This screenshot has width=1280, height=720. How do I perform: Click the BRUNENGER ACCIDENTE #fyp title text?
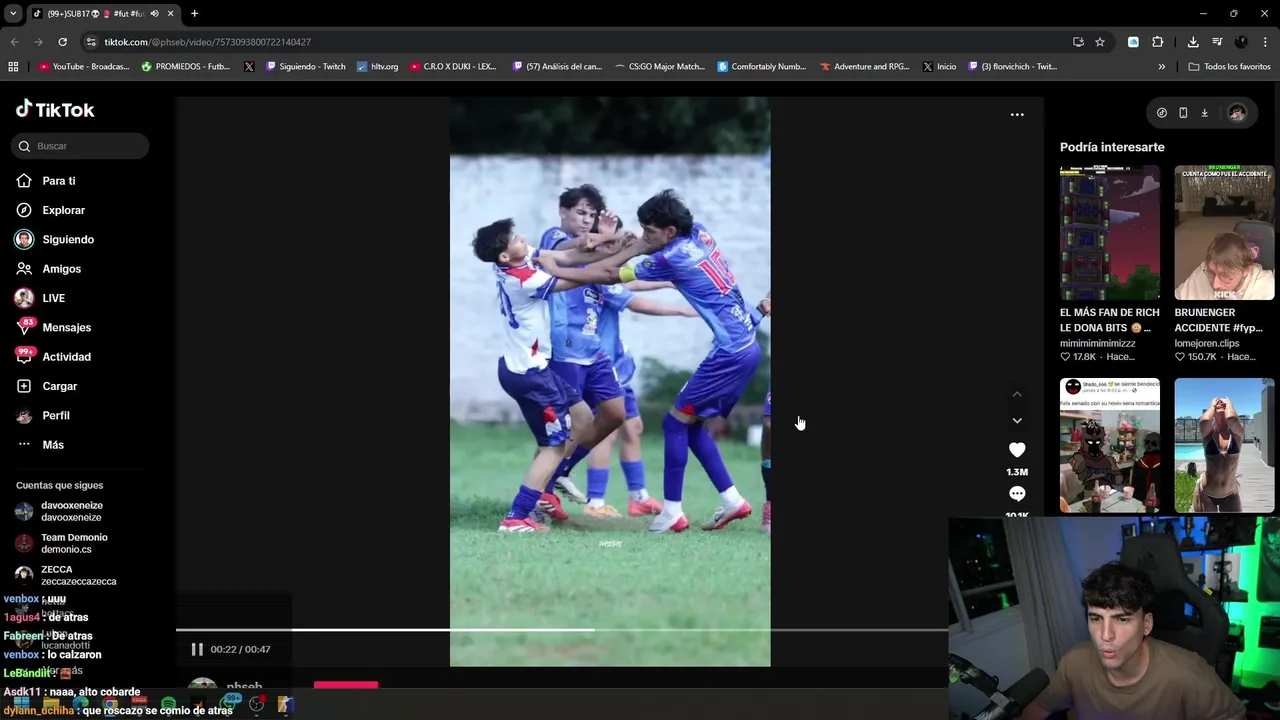click(1219, 320)
